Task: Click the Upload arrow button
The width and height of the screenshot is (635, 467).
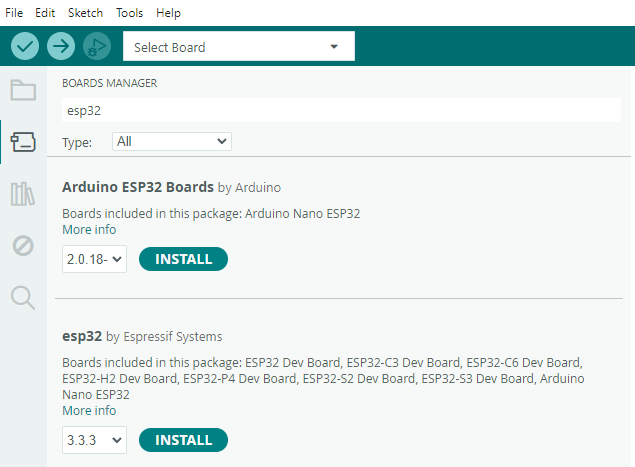Action: (61, 46)
